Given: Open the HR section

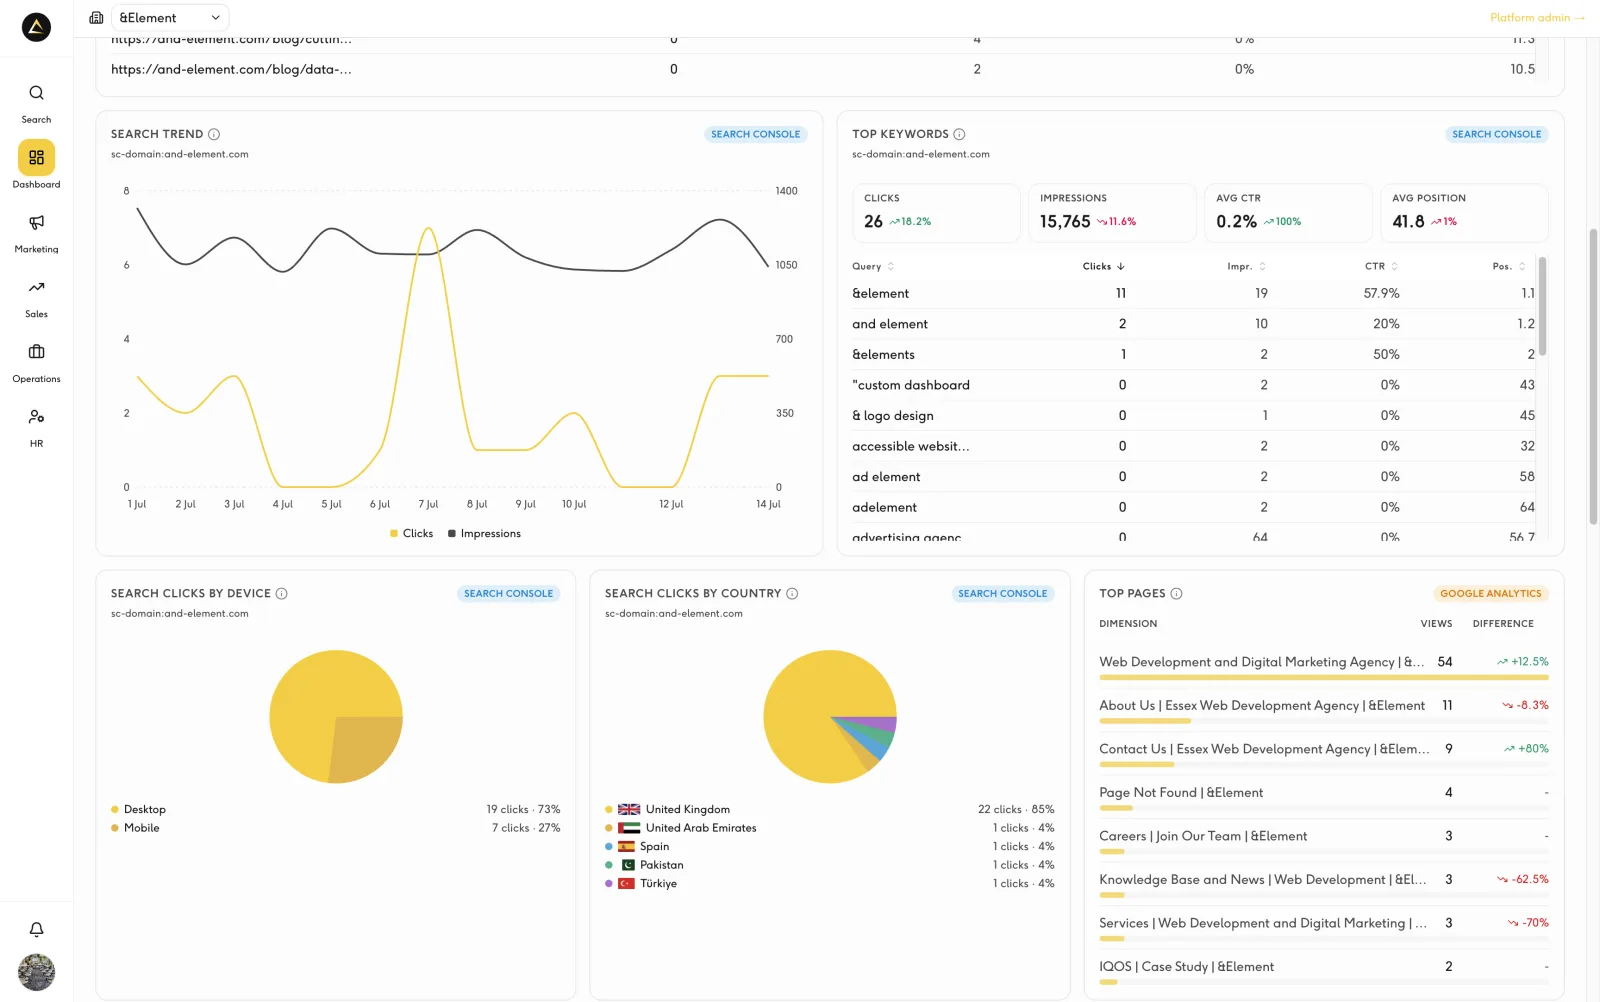Looking at the screenshot, I should 36,427.
